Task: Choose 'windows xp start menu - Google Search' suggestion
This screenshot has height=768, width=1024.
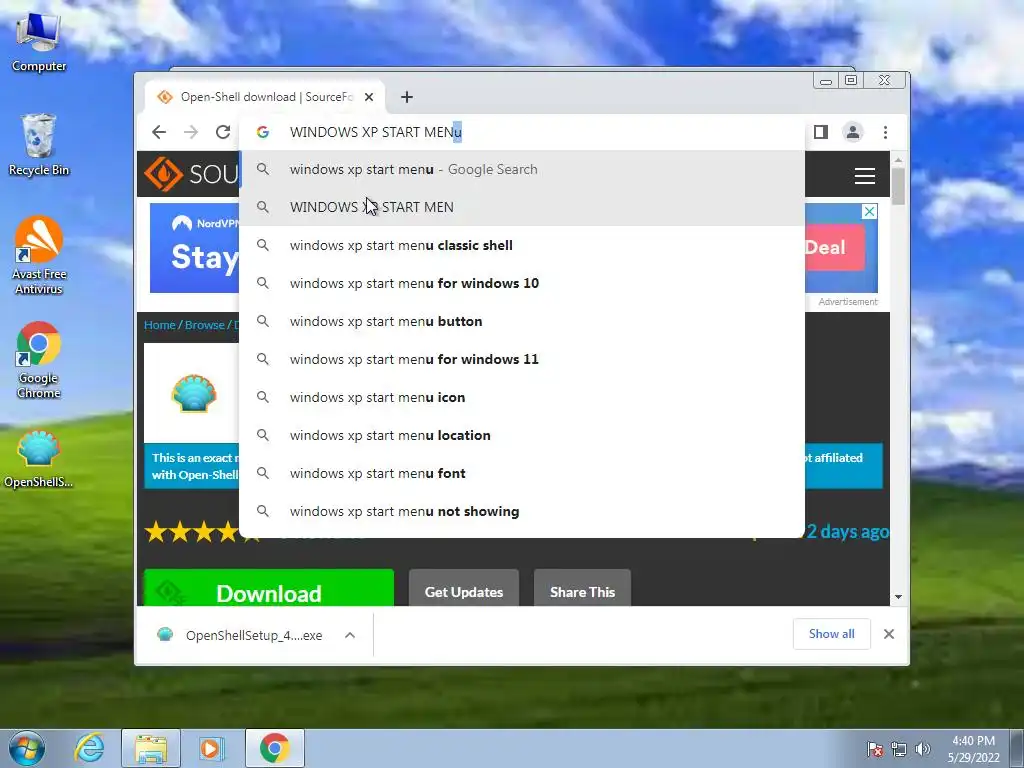Action: [522, 169]
